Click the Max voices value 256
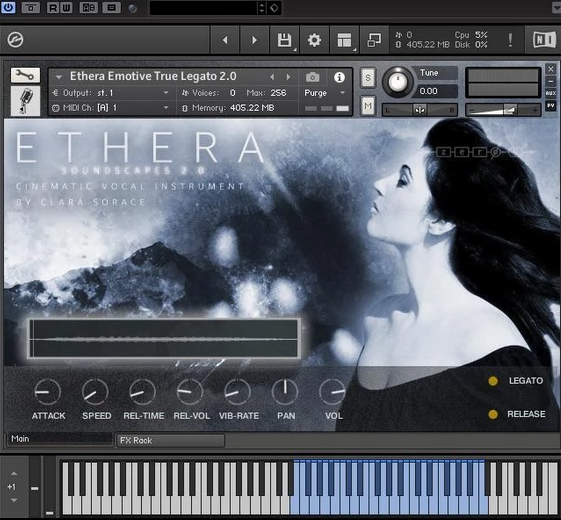 278,93
